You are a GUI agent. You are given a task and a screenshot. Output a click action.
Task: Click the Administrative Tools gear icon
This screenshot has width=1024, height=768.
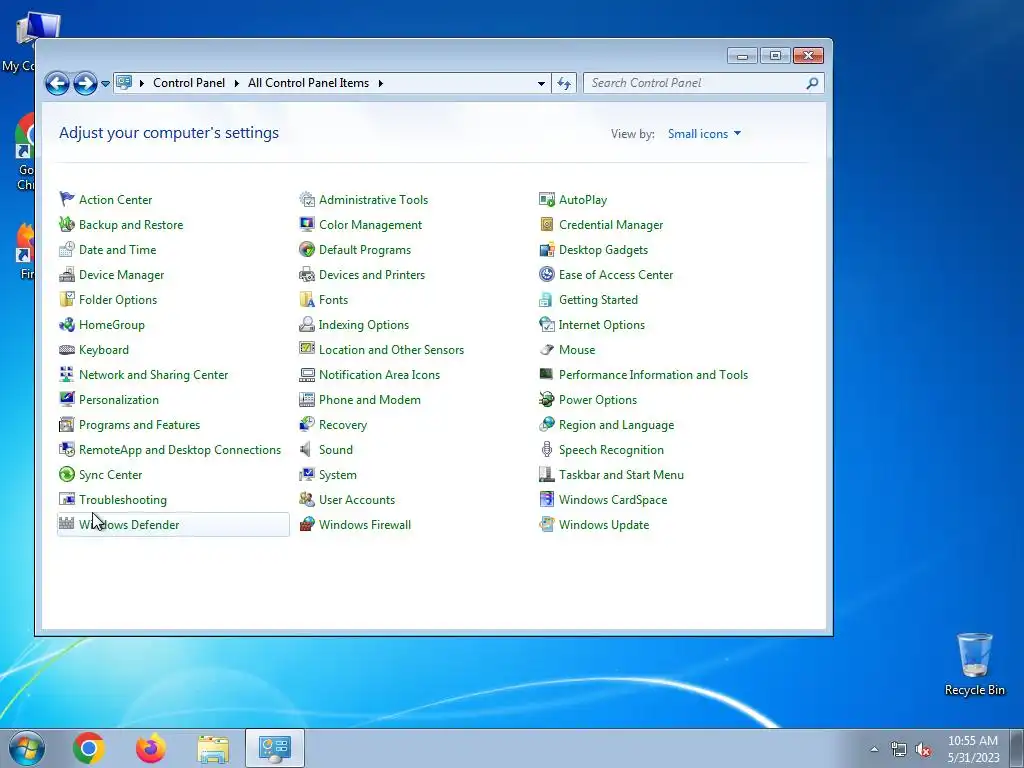pyautogui.click(x=307, y=199)
